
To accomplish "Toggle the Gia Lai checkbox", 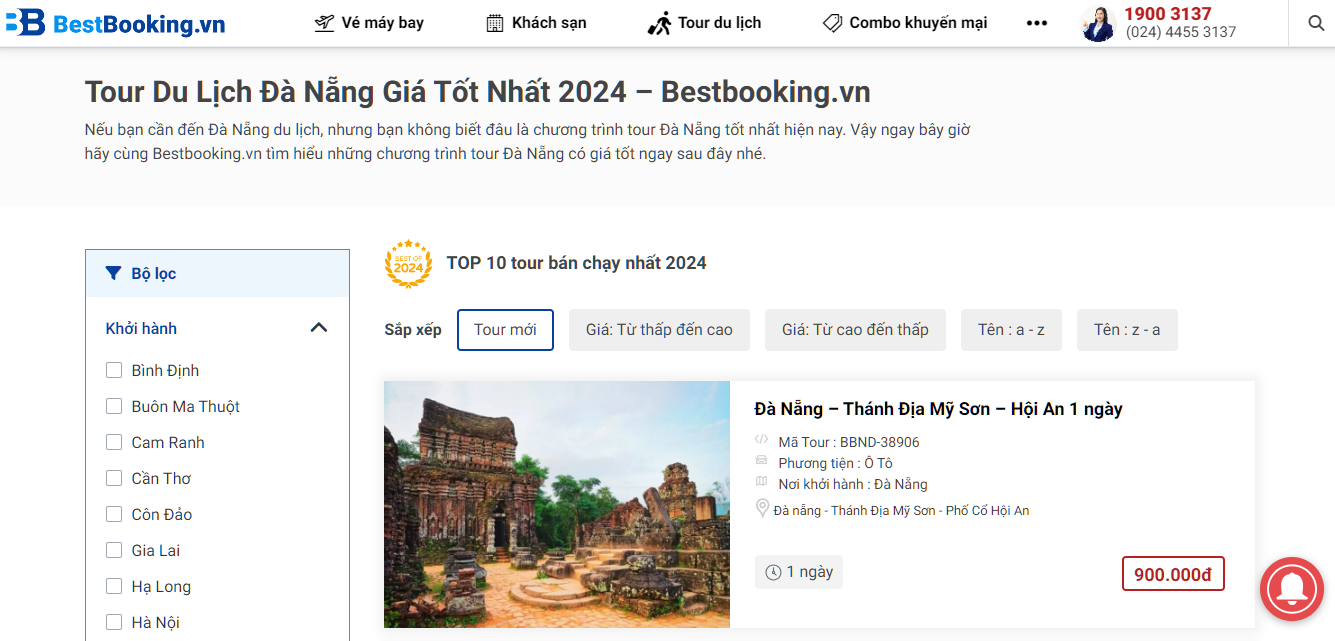I will coord(114,550).
